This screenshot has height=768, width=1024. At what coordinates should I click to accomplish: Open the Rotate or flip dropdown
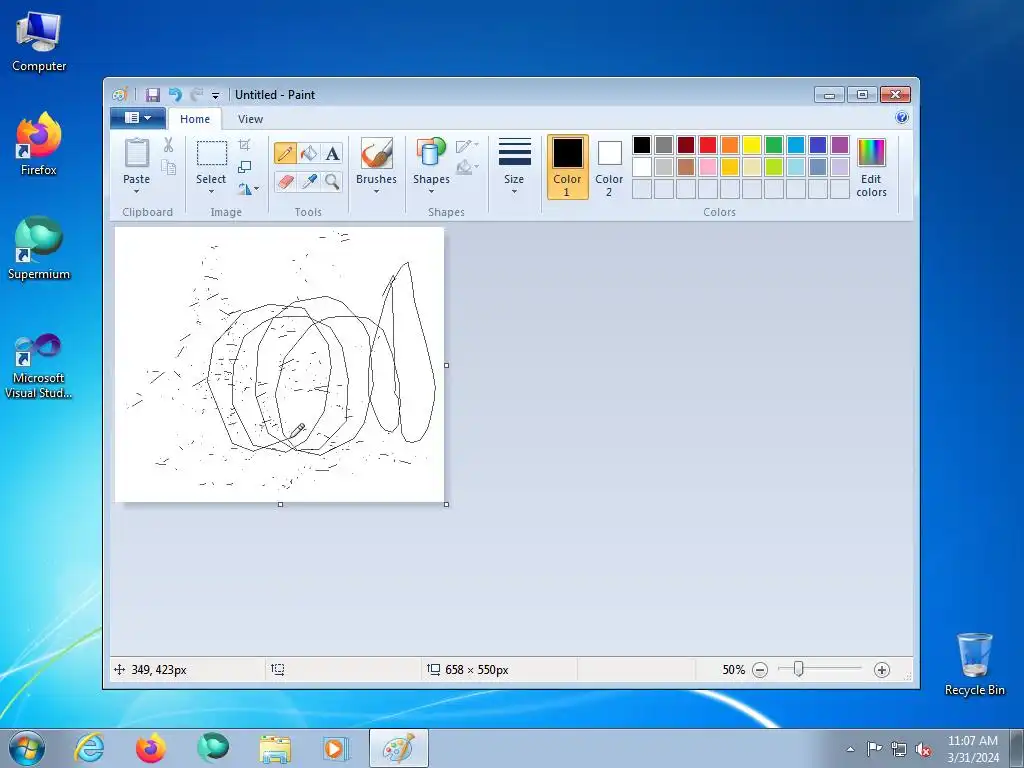point(248,189)
